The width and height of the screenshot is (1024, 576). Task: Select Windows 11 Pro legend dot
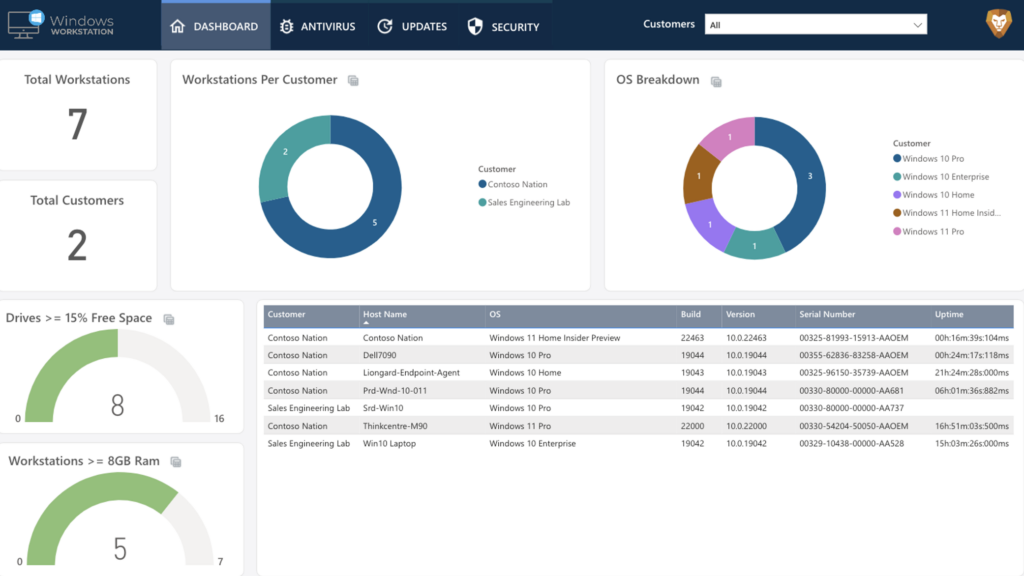coord(897,231)
